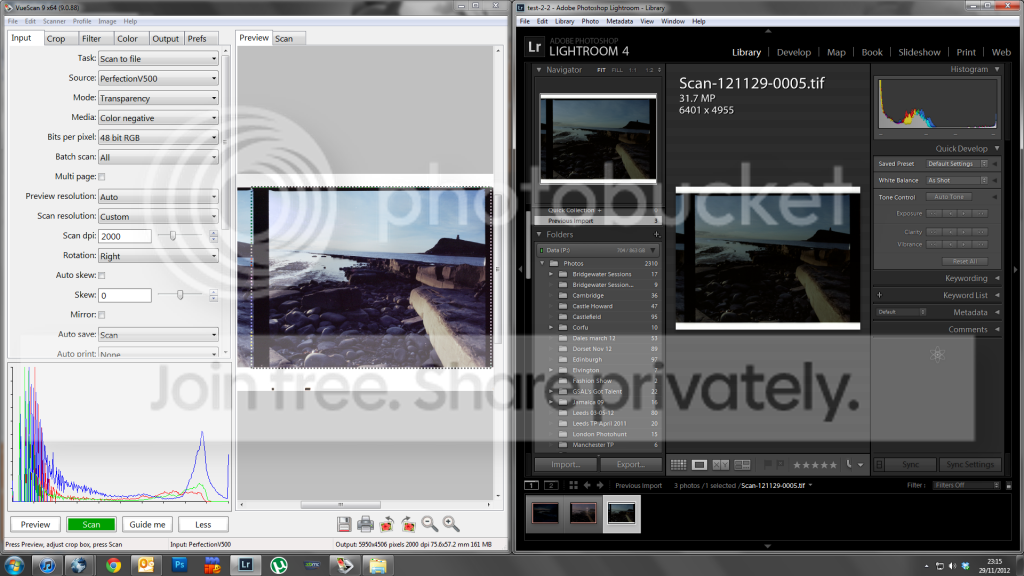Select Loupe view icon in Lightroom toolbar
The image size is (1024, 576).
click(699, 465)
